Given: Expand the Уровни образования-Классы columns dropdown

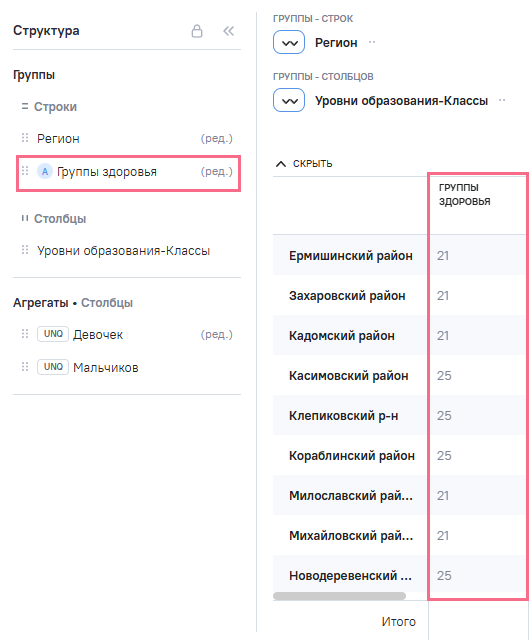Looking at the screenshot, I should tap(289, 100).
